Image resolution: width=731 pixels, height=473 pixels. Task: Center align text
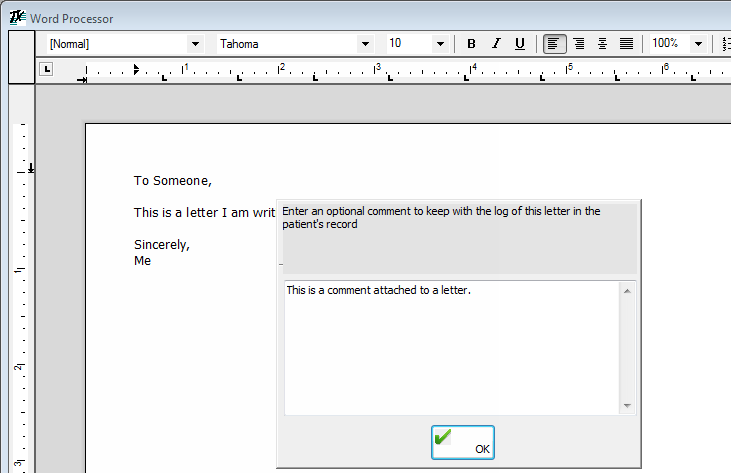tap(602, 44)
